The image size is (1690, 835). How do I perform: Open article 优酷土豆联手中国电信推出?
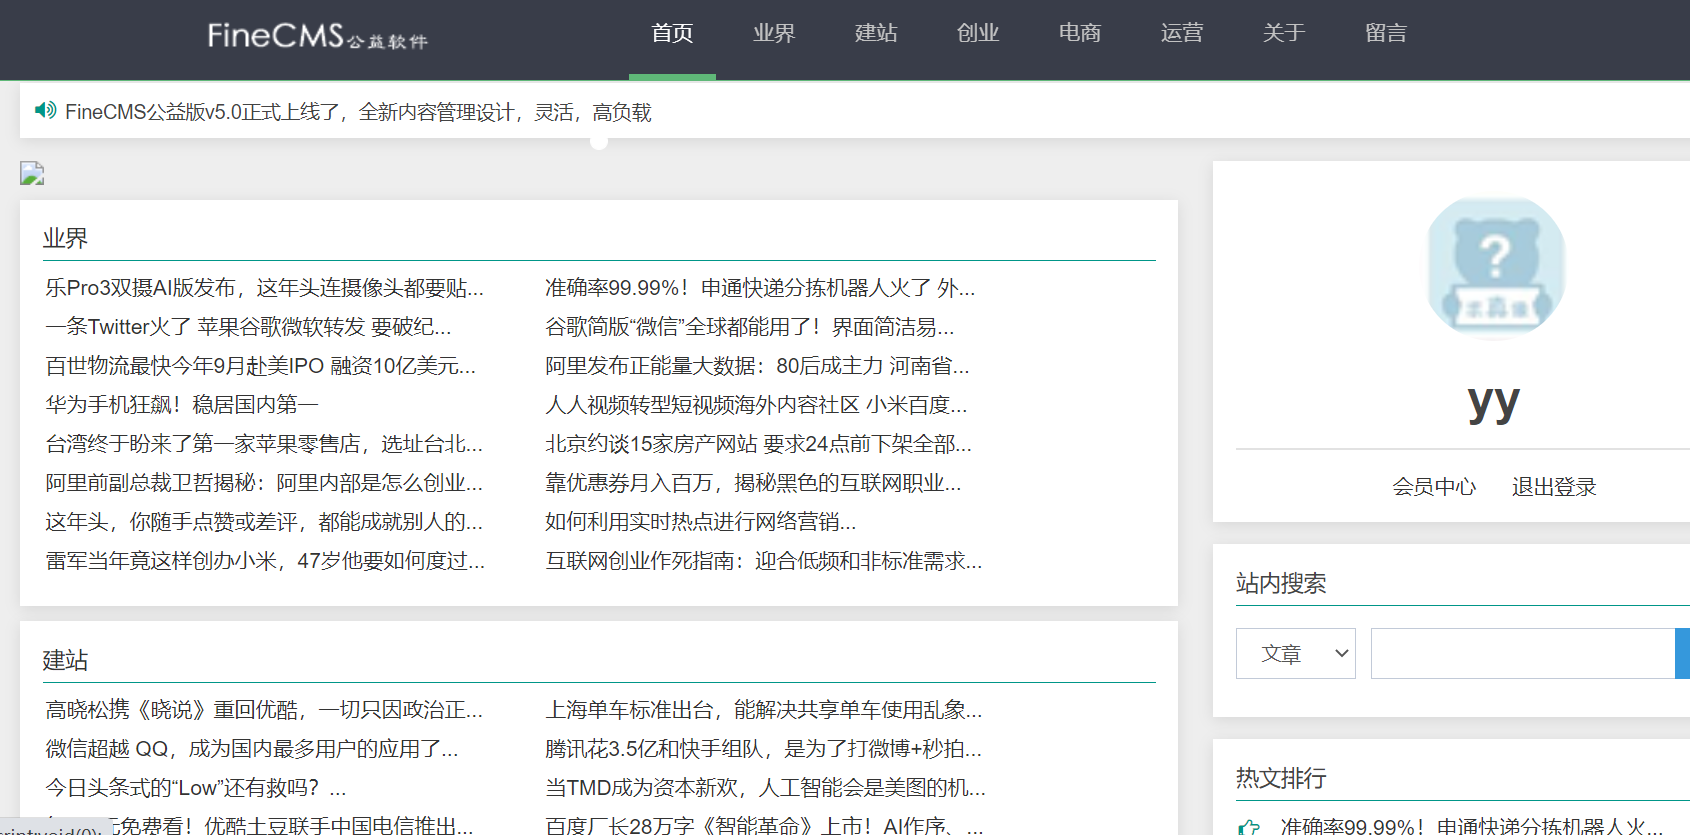coord(260,826)
